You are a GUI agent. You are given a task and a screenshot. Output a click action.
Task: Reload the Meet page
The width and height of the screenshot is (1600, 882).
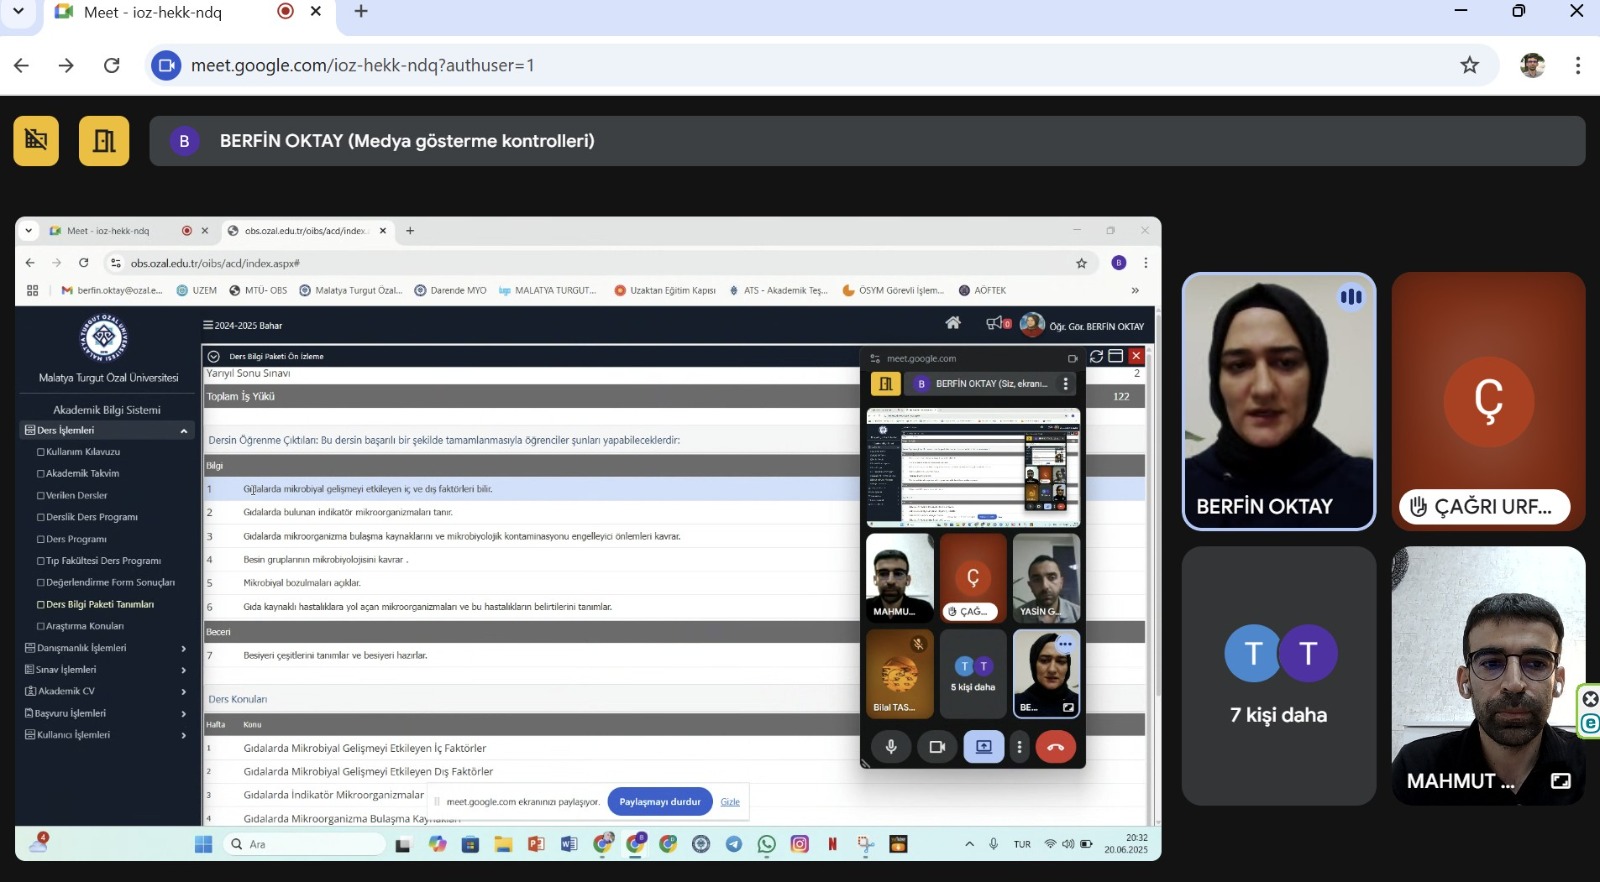point(112,65)
